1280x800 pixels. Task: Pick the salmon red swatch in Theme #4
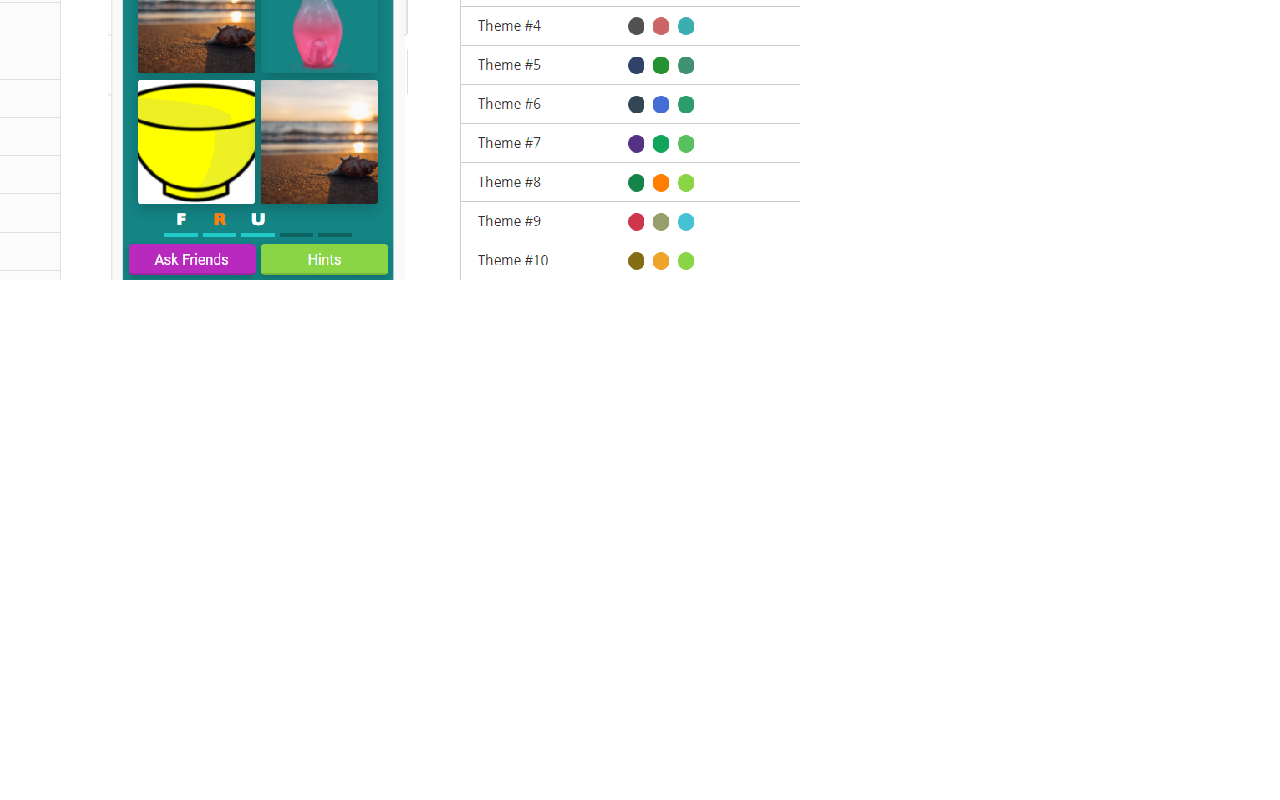[661, 26]
